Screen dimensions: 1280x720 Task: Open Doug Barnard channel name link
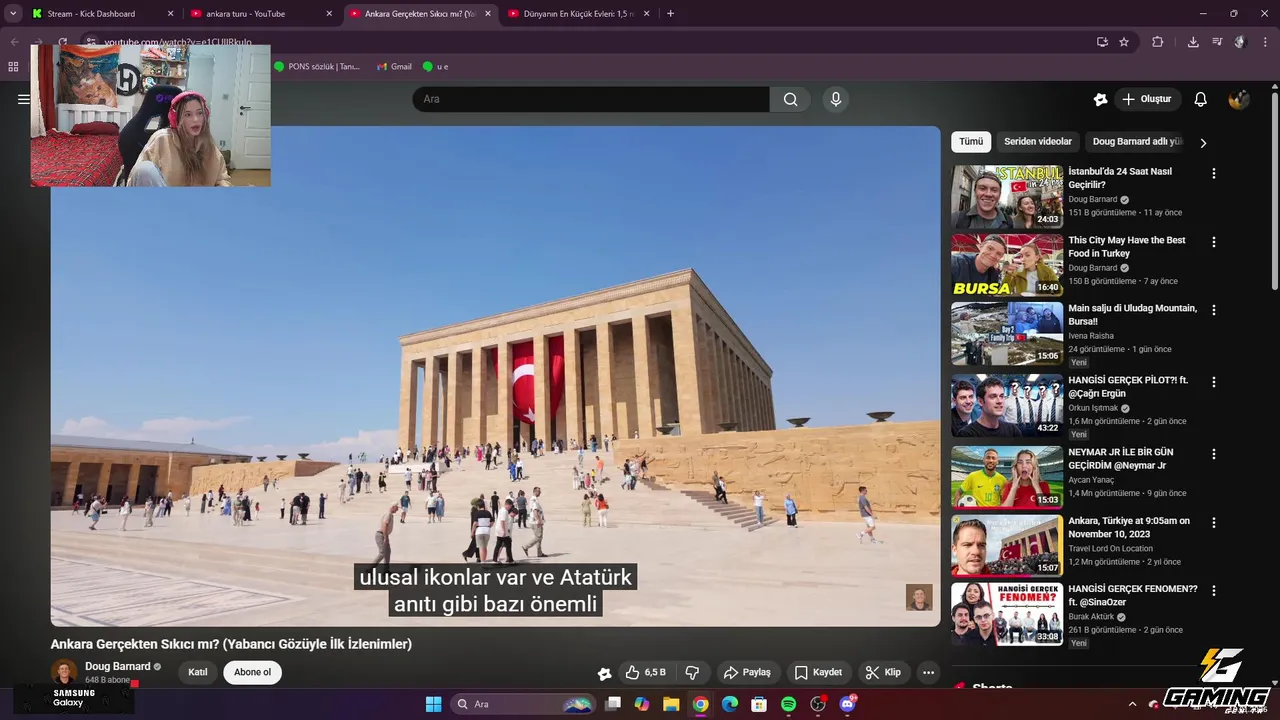pyautogui.click(x=117, y=667)
